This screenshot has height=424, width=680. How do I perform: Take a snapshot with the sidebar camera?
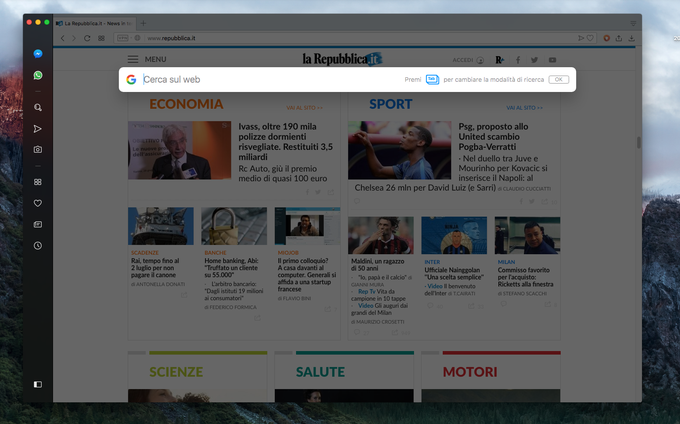(x=38, y=150)
